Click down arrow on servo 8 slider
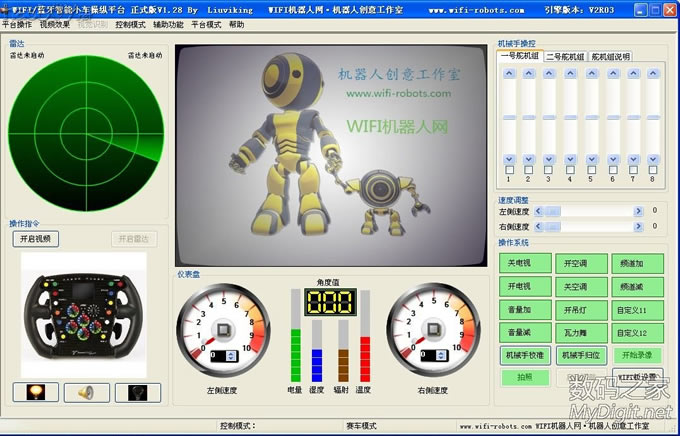This screenshot has width=680, height=436. point(652,160)
